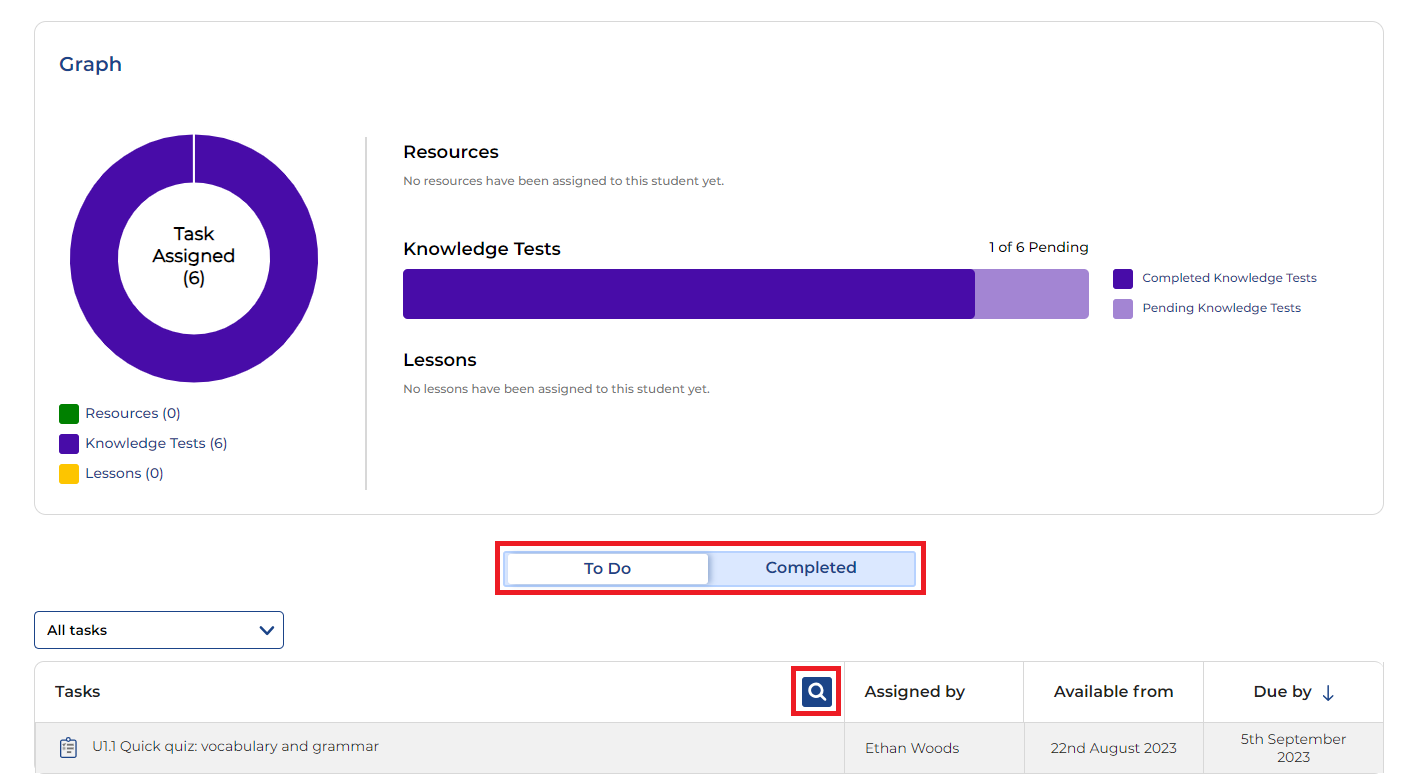Click the green Resources legend swatch

coord(69,414)
